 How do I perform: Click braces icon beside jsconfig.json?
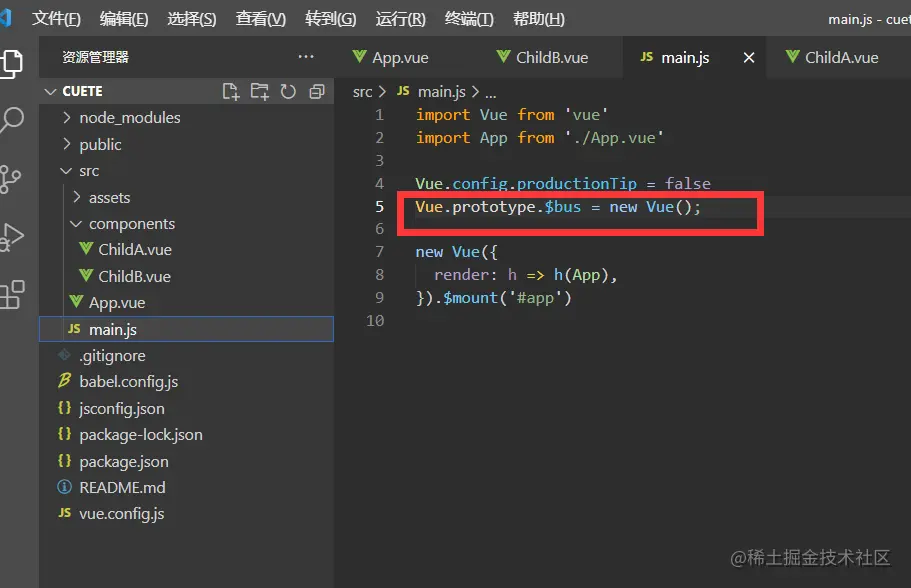[x=64, y=408]
